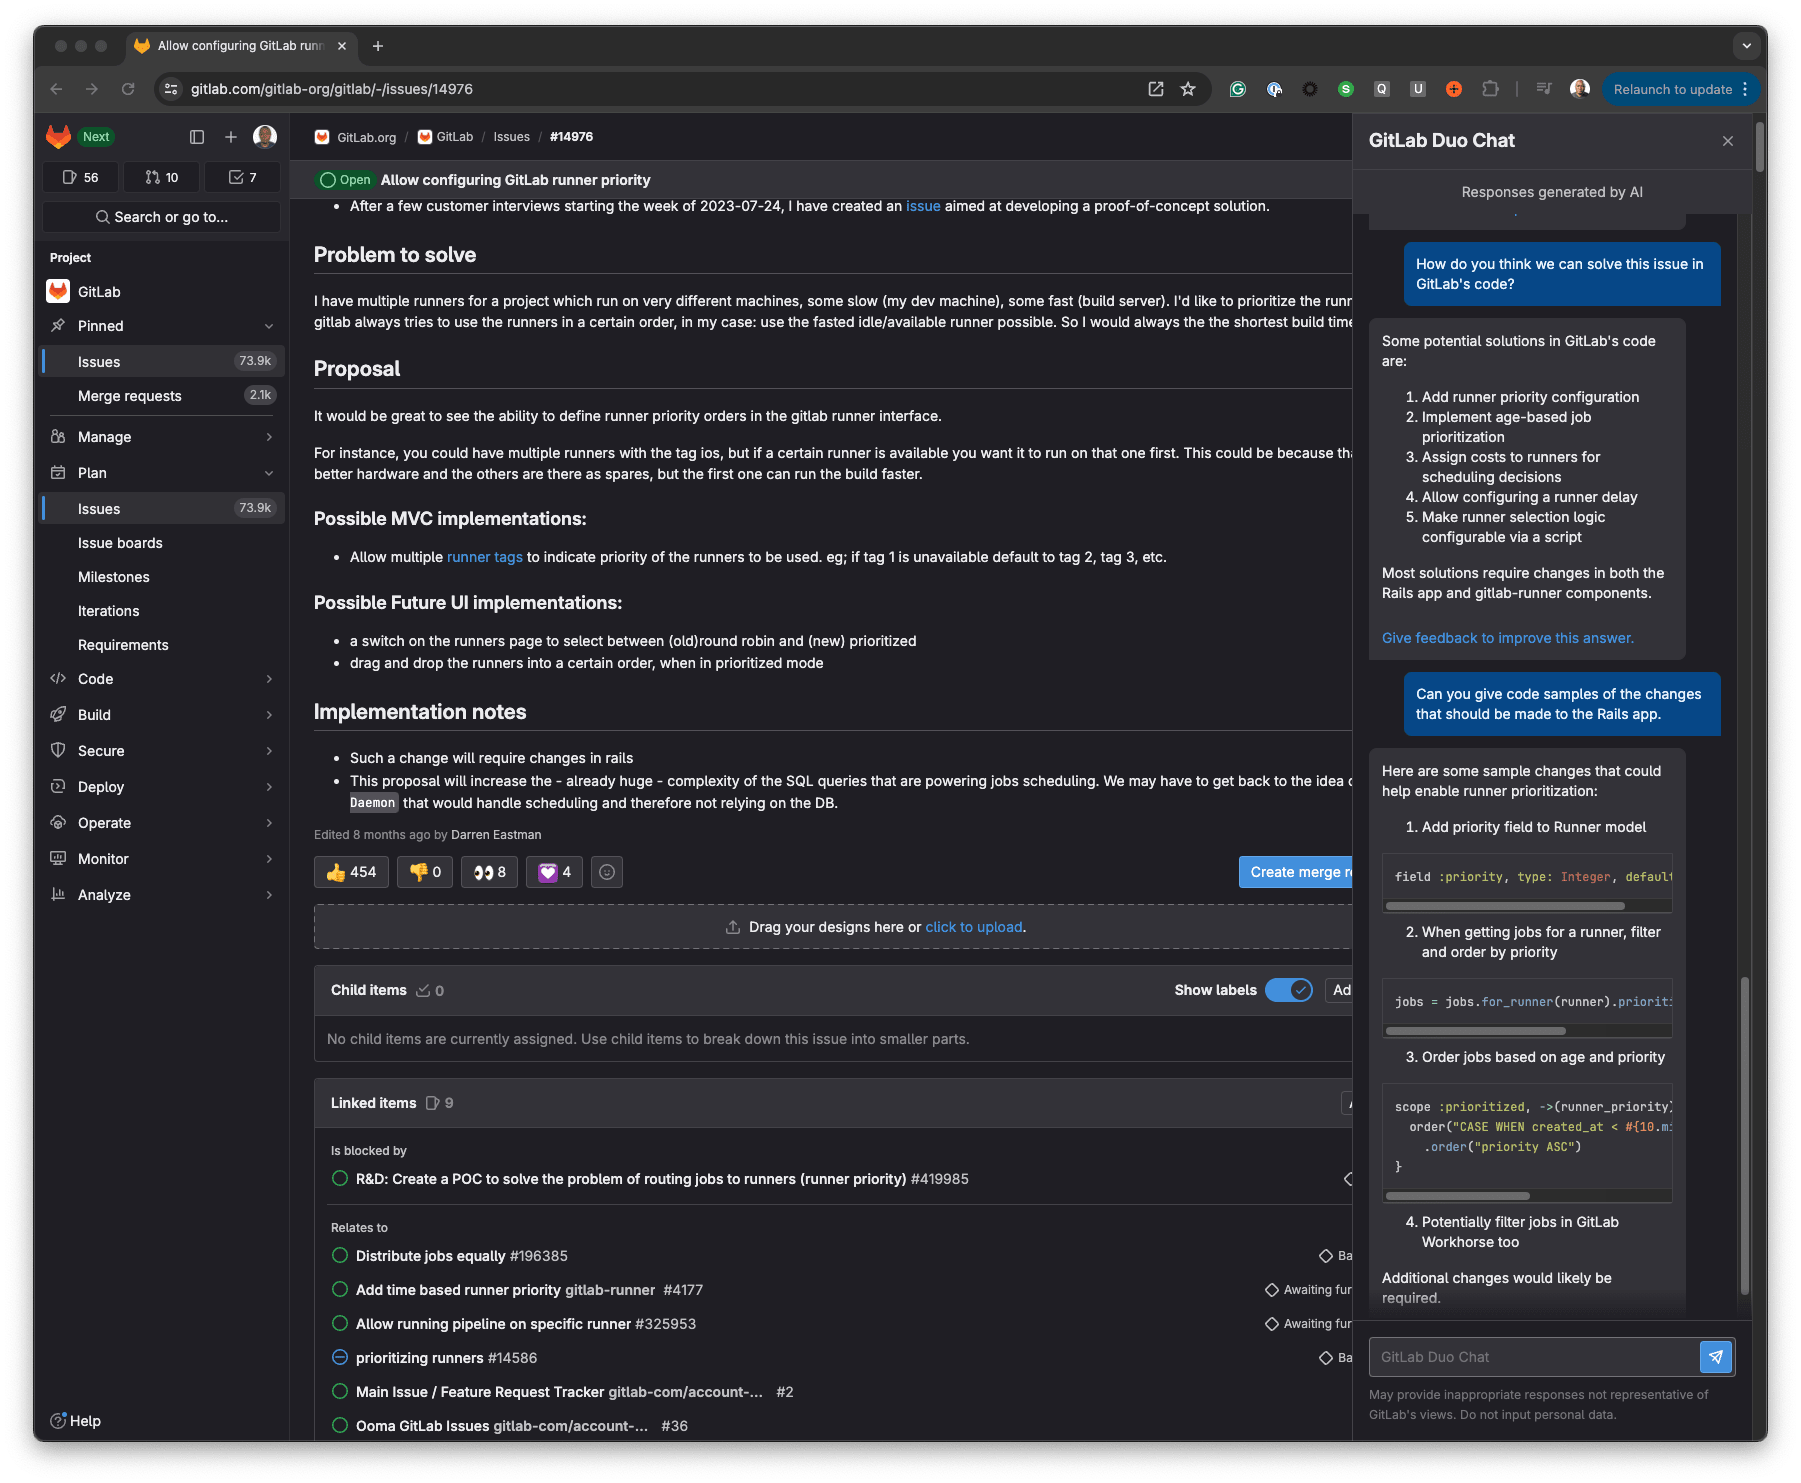Open the create new plus menu
Screen dimensions: 1801x1483
click(x=231, y=137)
